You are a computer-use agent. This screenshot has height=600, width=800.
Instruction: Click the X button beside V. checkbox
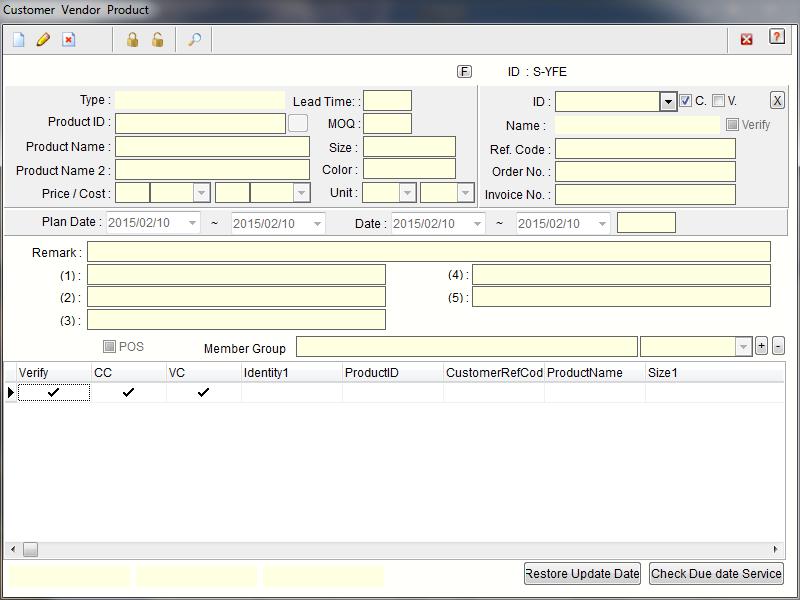click(x=777, y=101)
